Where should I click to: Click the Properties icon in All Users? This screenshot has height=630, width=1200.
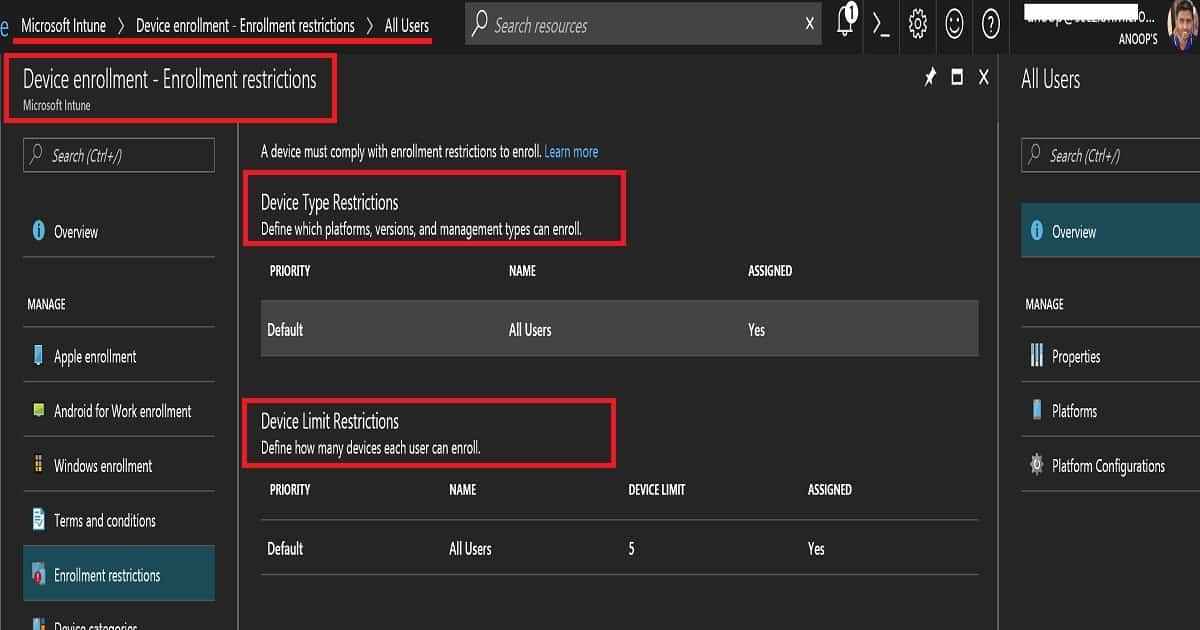pyautogui.click(x=1036, y=356)
